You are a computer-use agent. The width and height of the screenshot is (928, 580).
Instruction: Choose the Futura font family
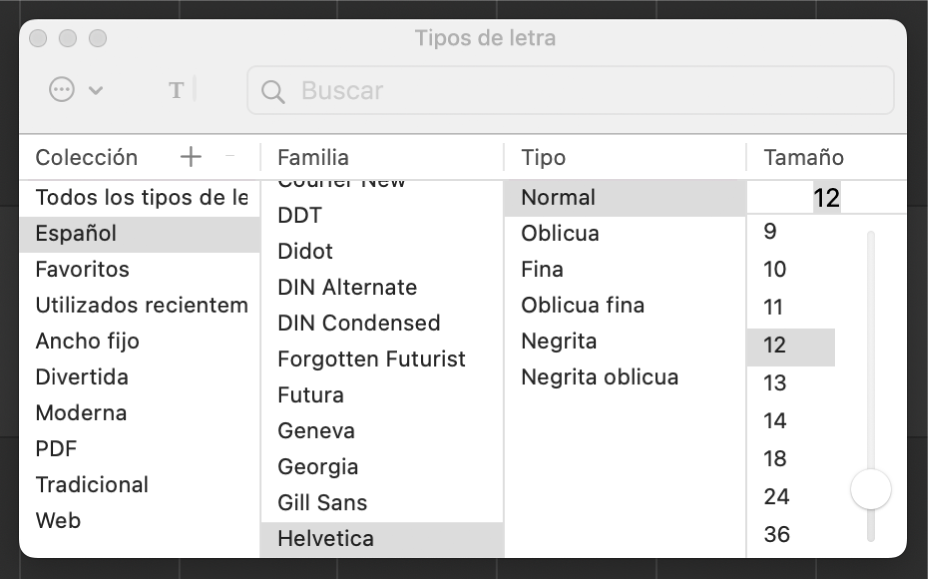click(x=310, y=395)
